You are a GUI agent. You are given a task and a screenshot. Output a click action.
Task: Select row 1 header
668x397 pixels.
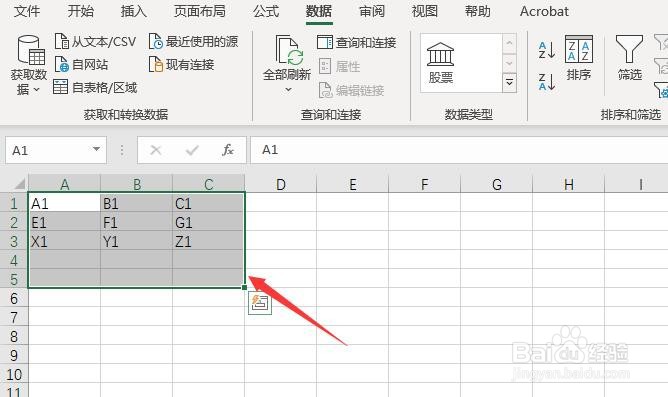[14, 203]
